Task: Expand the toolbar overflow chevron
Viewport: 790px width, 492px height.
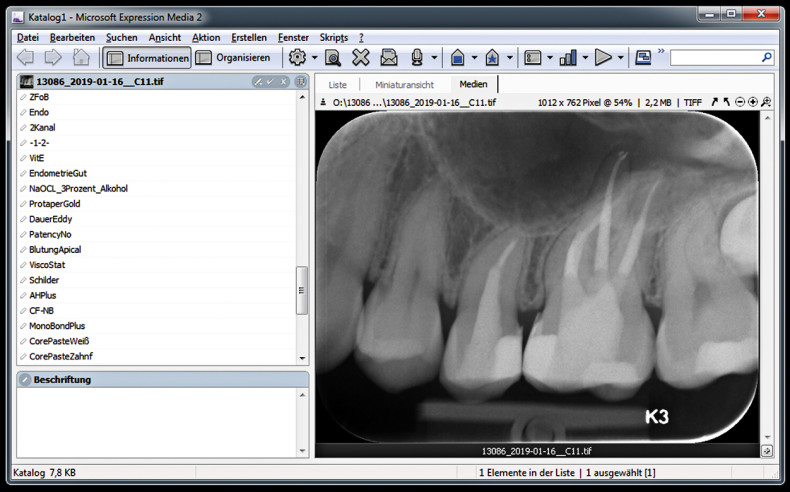Action: coord(661,51)
